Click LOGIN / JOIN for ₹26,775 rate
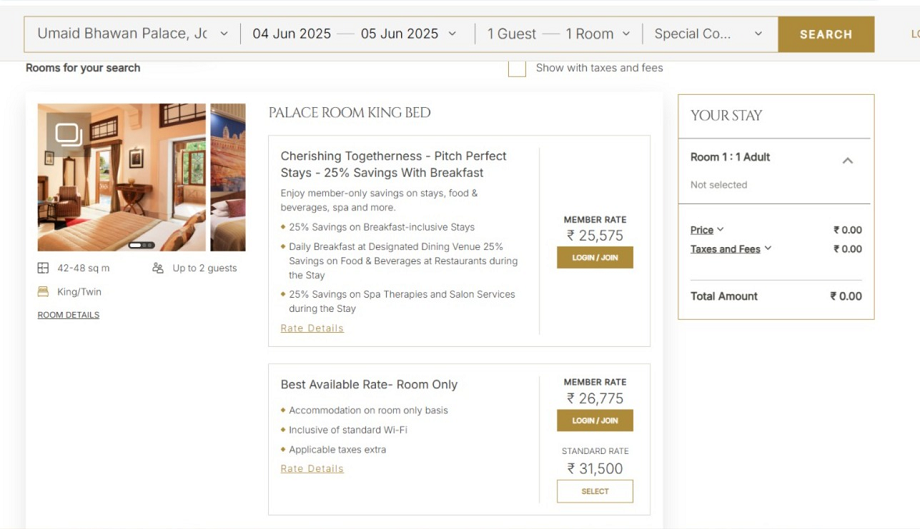 (595, 420)
